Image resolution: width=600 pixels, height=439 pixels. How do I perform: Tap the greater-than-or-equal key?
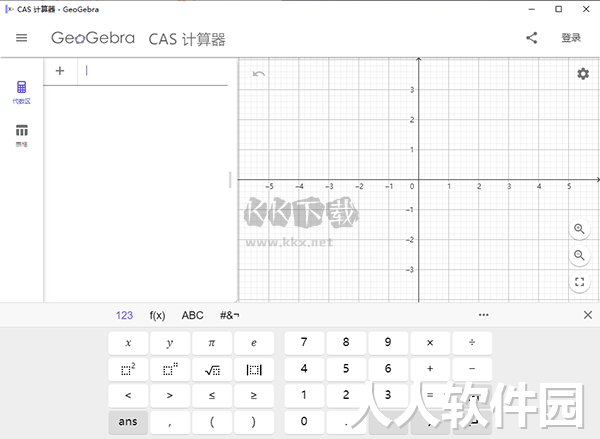(254, 395)
